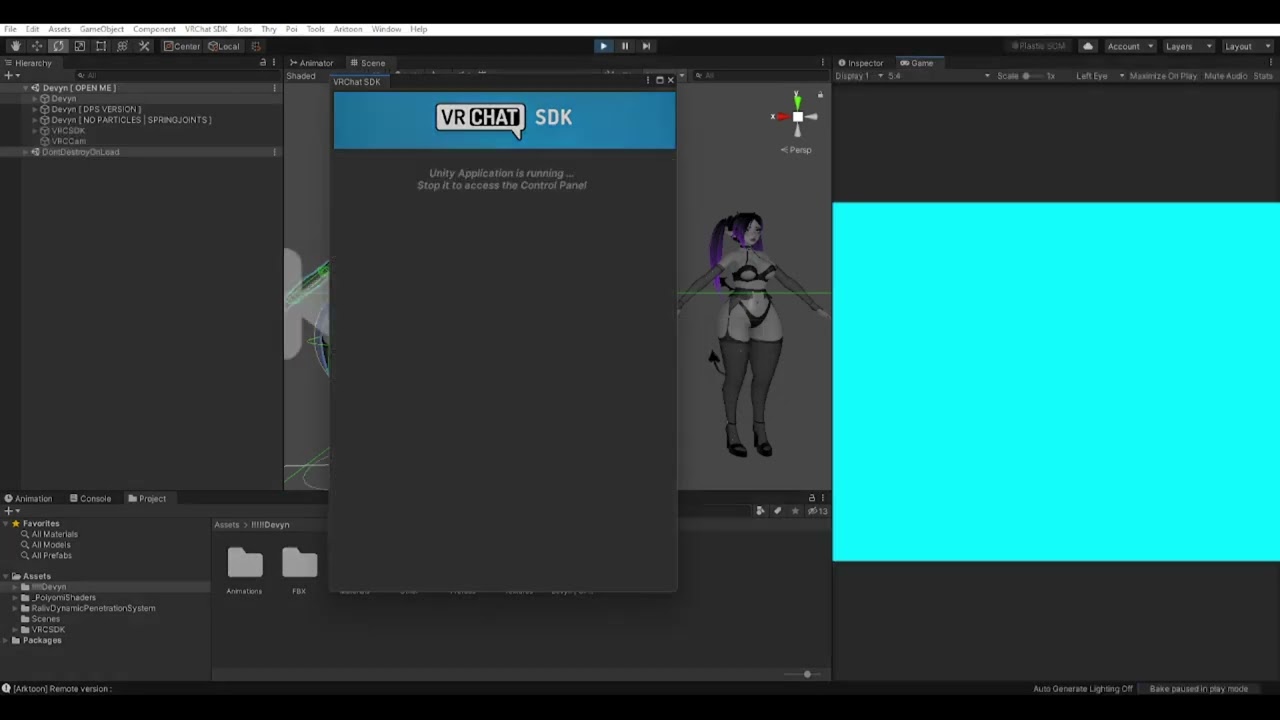Toggle the scene gizmo lock icon
Image resolution: width=1280 pixels, height=720 pixels.
820,95
